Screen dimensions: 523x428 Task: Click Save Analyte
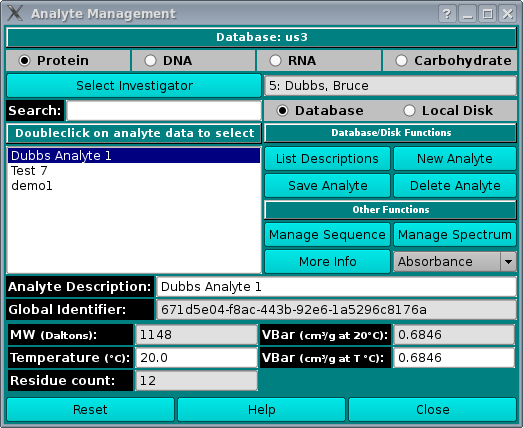pos(327,185)
